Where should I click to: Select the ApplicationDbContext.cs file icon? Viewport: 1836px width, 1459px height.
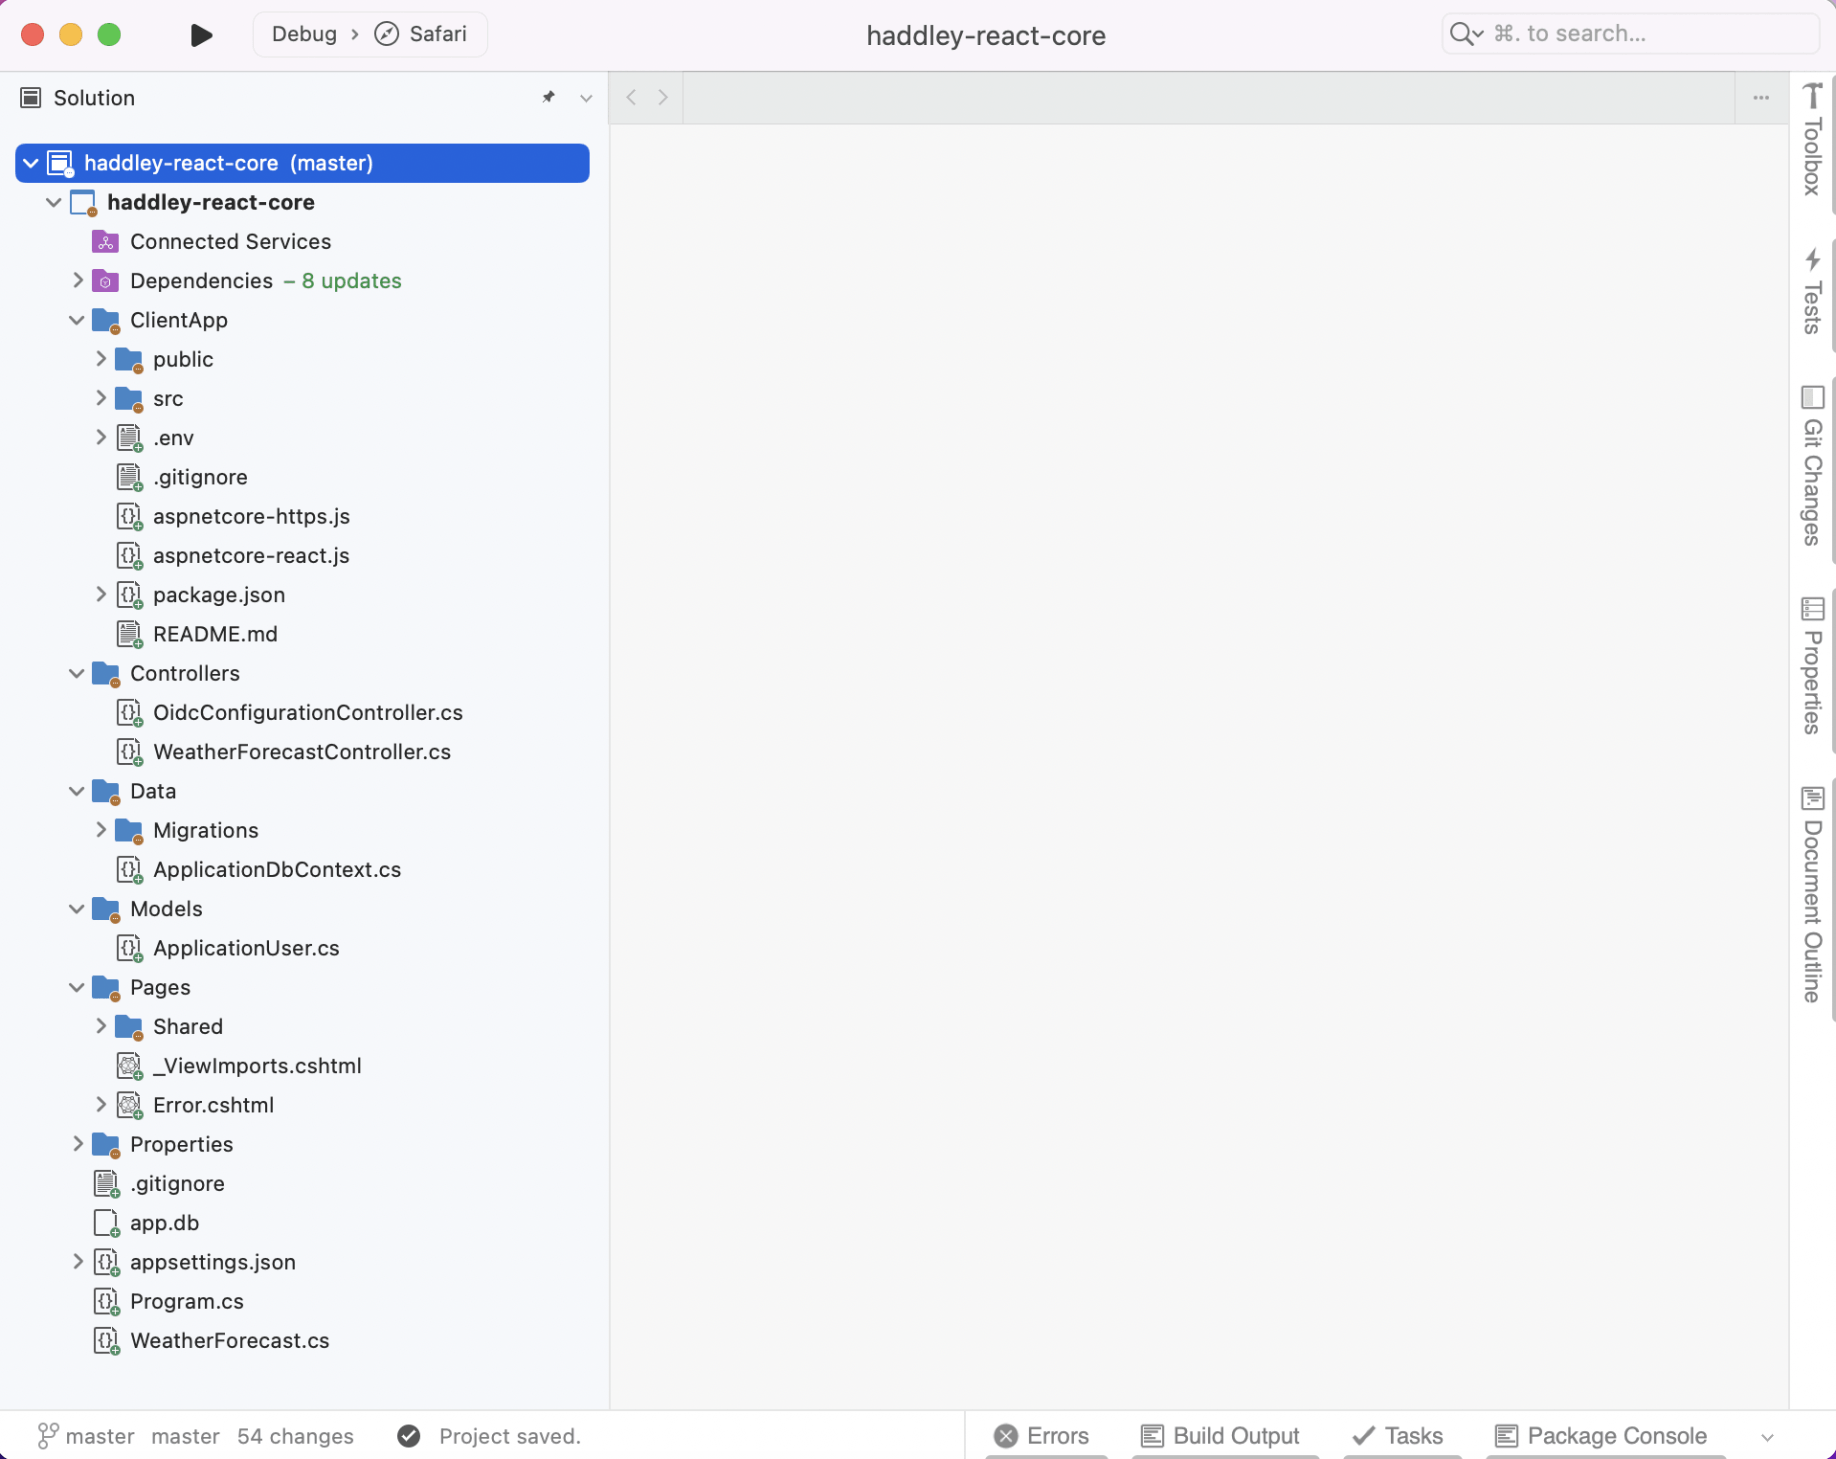pyautogui.click(x=129, y=870)
